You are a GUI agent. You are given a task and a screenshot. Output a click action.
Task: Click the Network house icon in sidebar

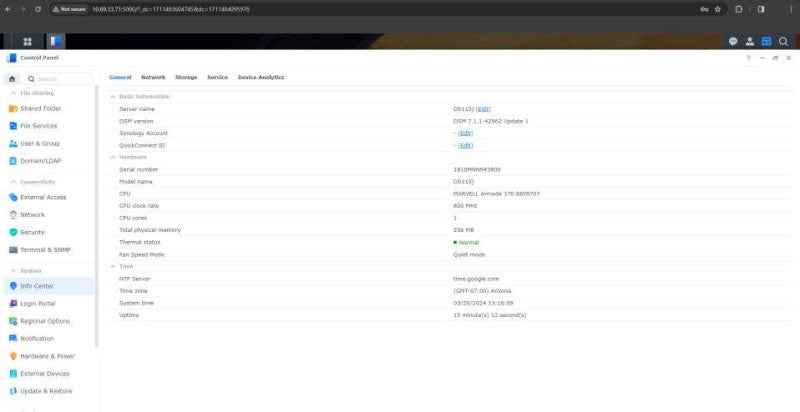point(13,215)
